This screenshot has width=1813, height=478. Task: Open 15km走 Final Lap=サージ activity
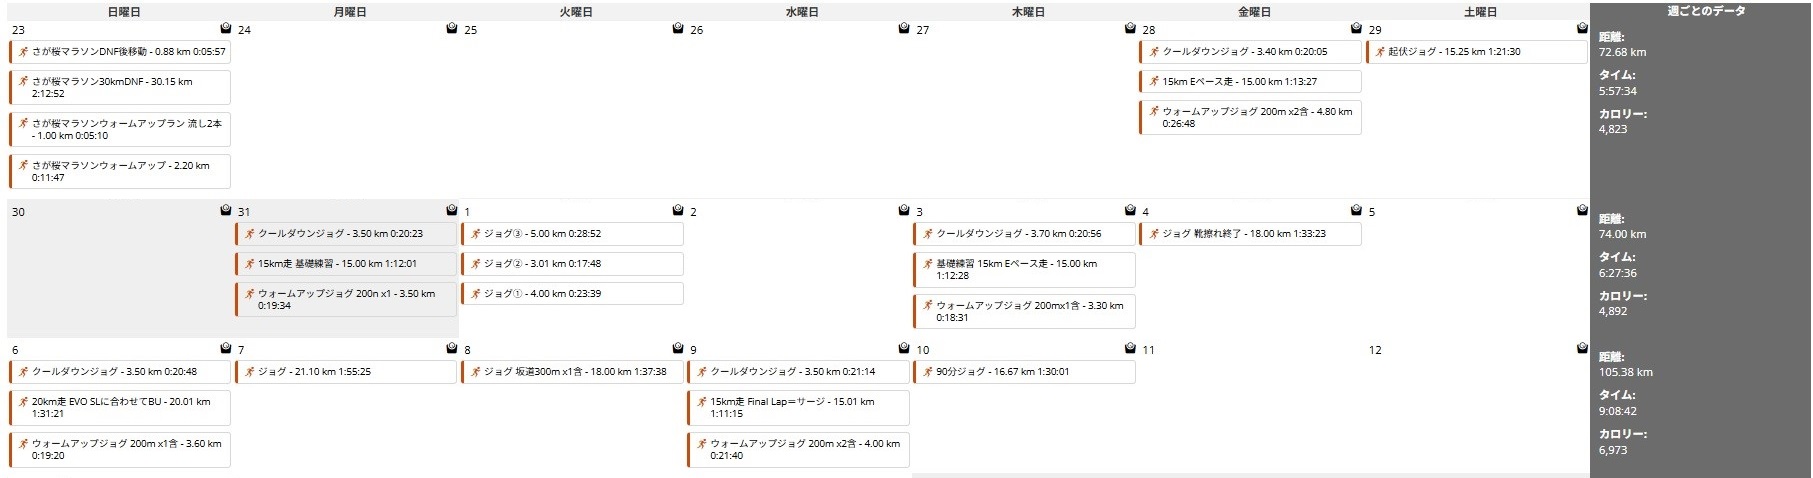pyautogui.click(x=798, y=407)
